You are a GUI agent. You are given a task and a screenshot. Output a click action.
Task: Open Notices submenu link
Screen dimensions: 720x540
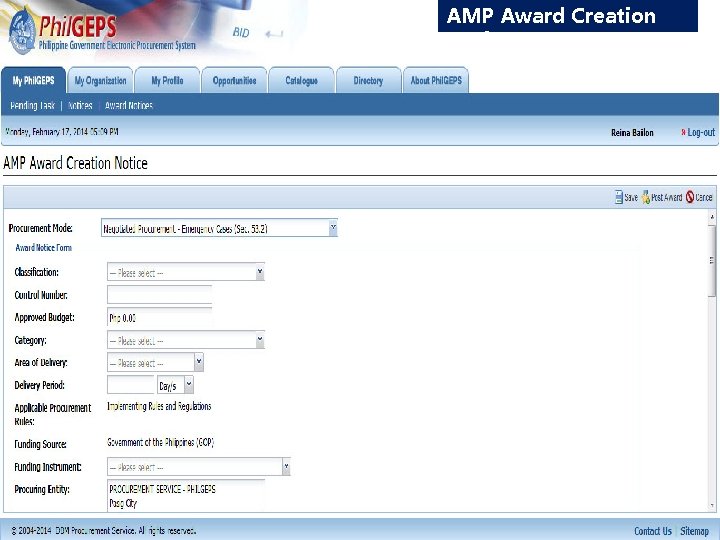(80, 106)
